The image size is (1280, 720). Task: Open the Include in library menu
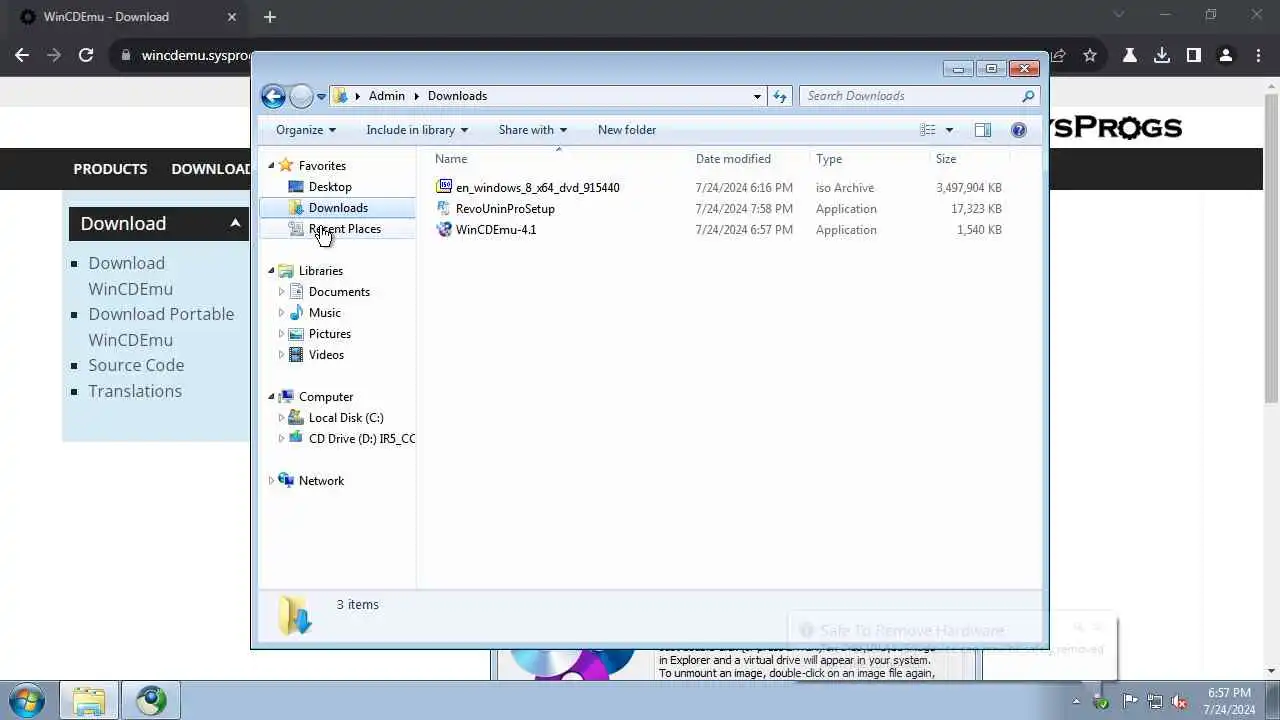pos(417,130)
